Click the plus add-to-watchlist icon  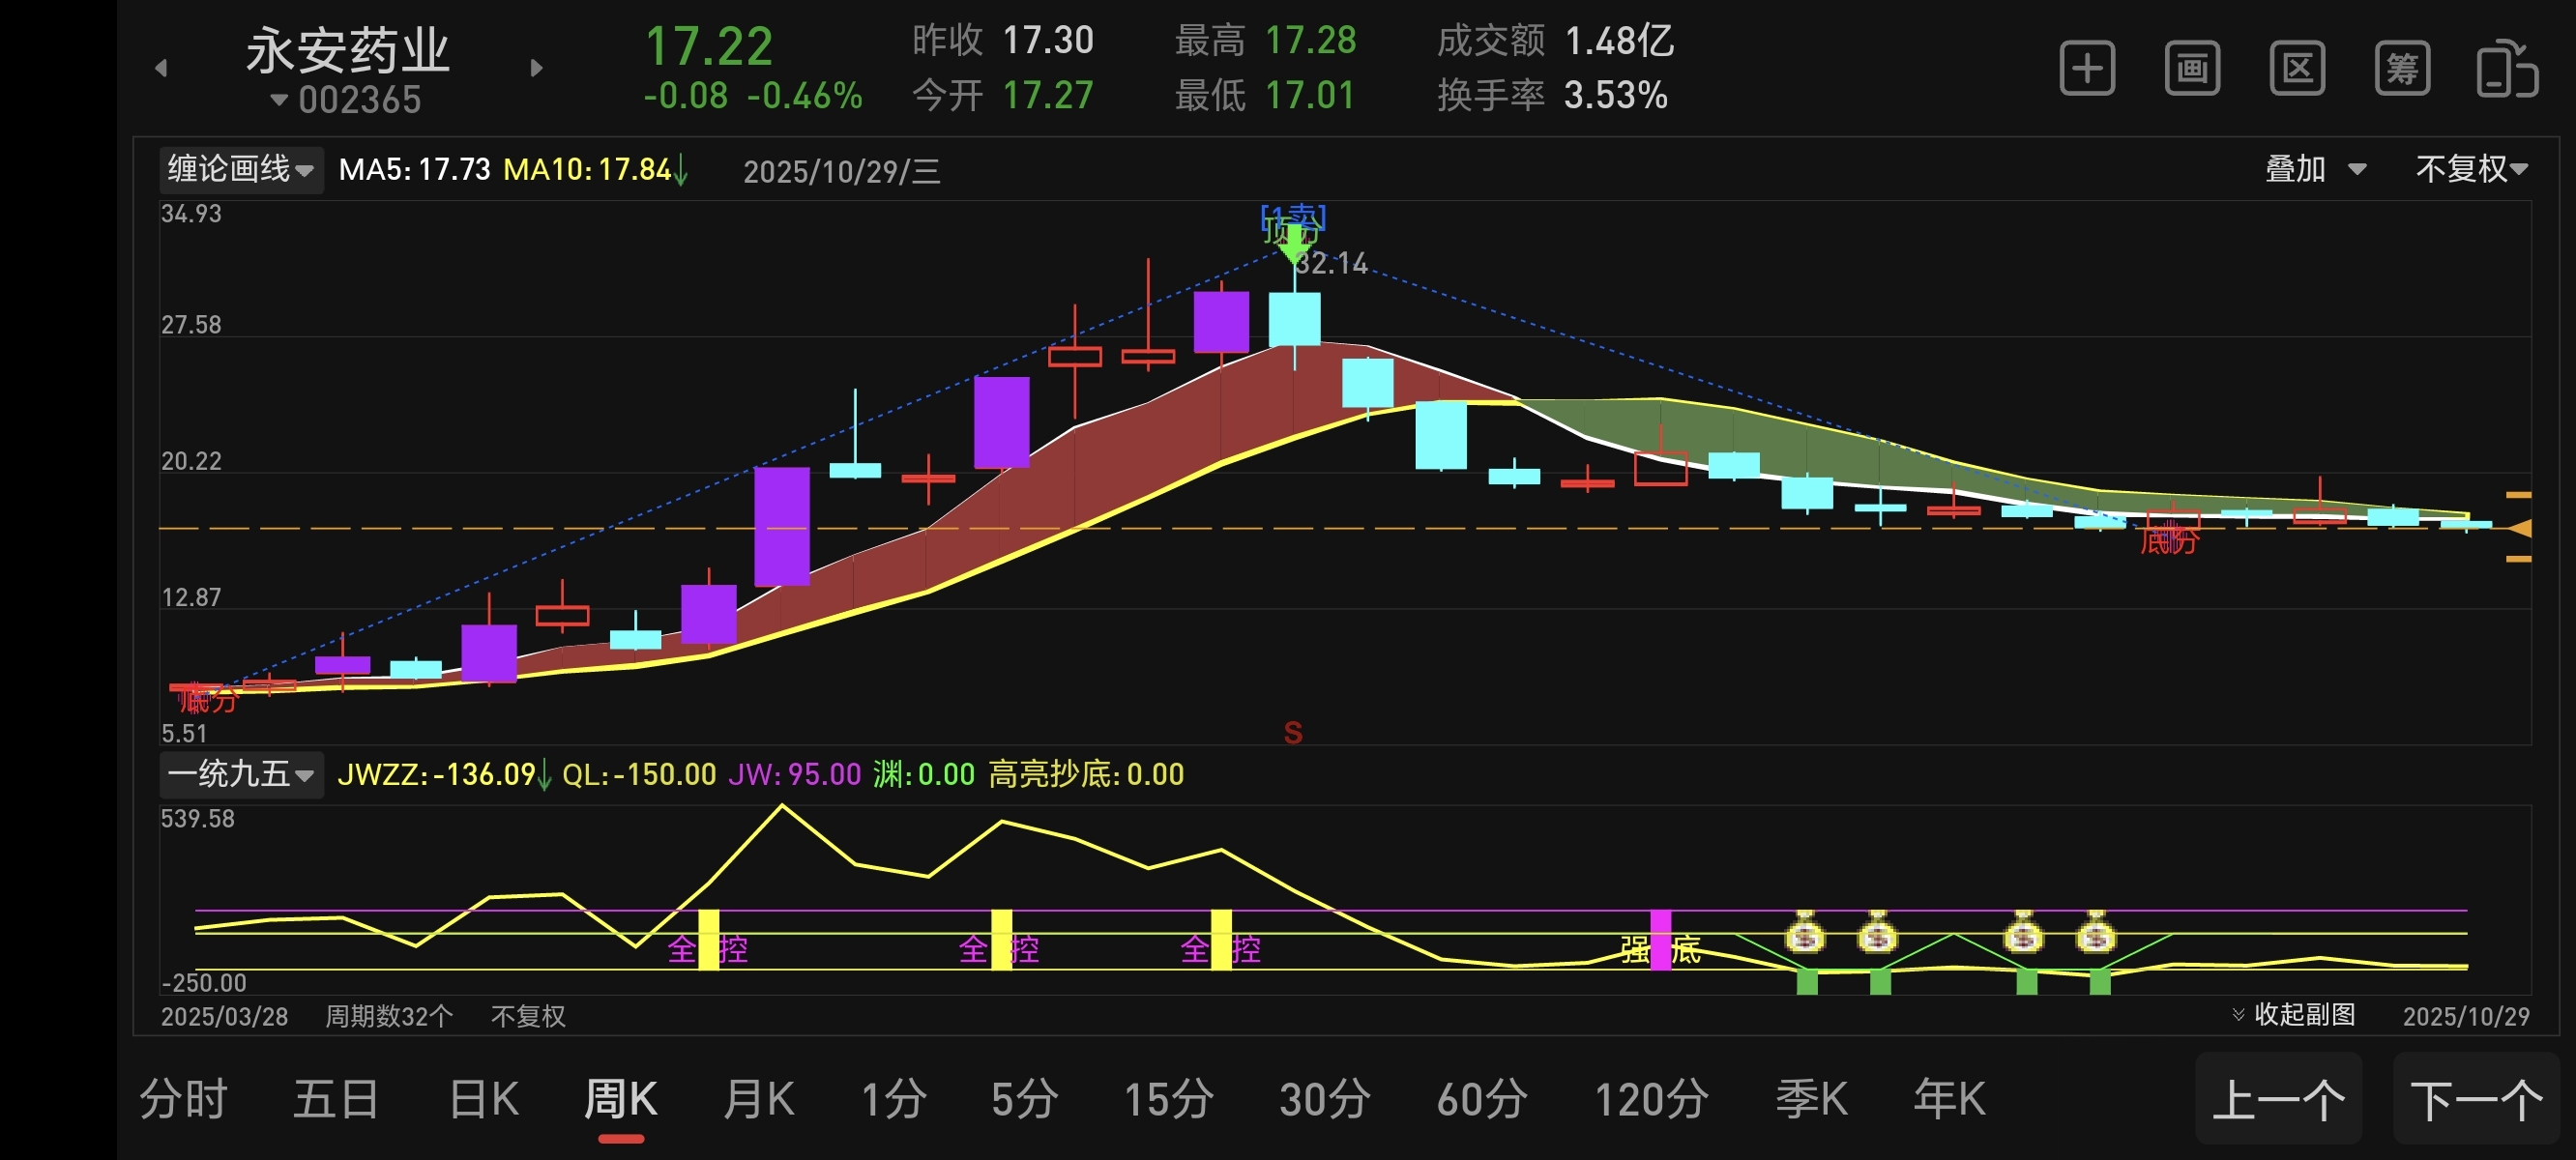2087,69
